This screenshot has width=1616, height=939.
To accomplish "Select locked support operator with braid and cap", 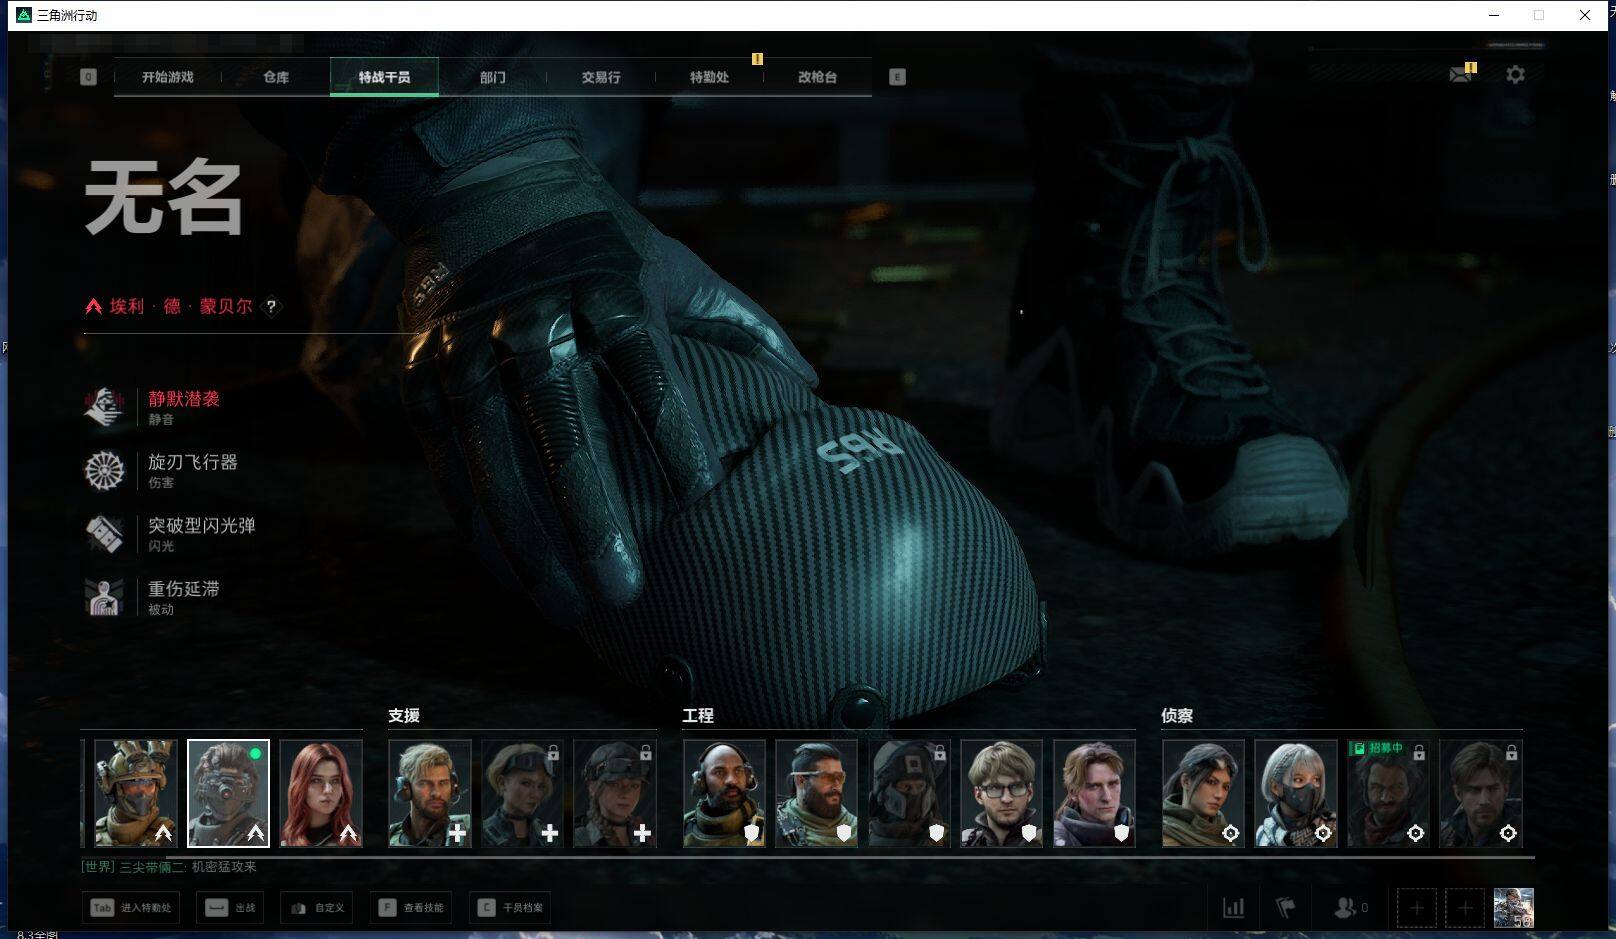I will point(615,793).
